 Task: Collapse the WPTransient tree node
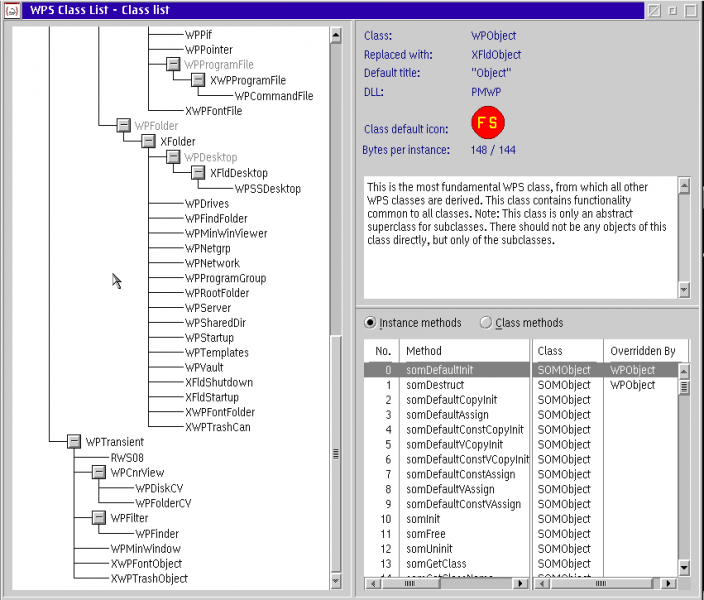pos(74,441)
